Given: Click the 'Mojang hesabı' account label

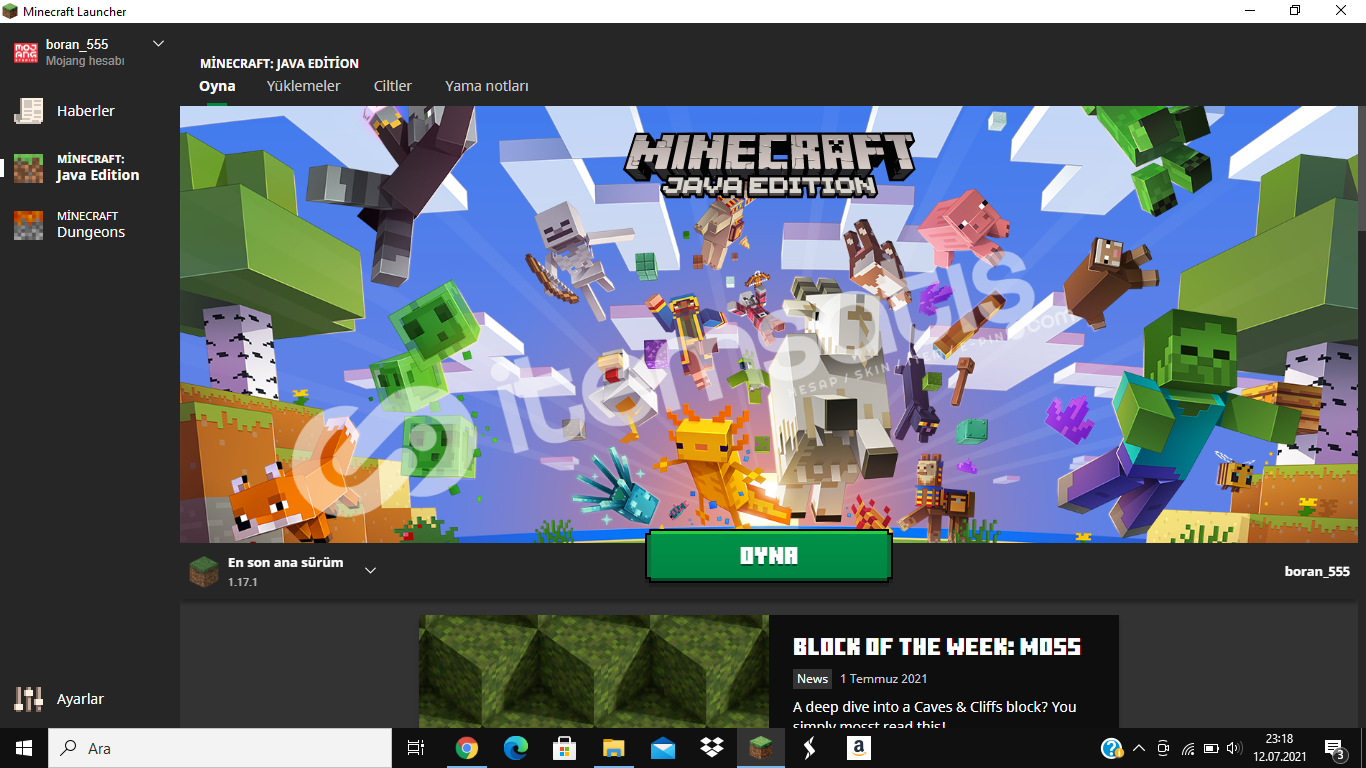Looking at the screenshot, I should click(x=85, y=61).
